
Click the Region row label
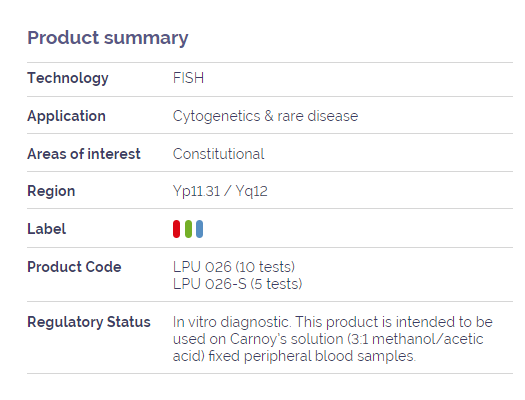pyautogui.click(x=51, y=191)
